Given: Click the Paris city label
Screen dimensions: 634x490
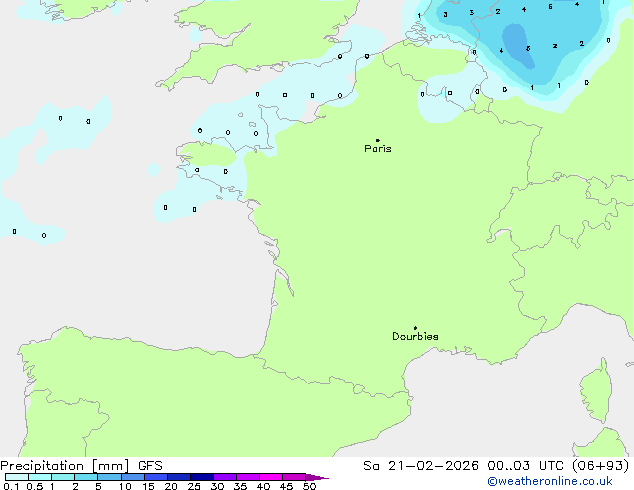Looking at the screenshot, I should point(378,149).
